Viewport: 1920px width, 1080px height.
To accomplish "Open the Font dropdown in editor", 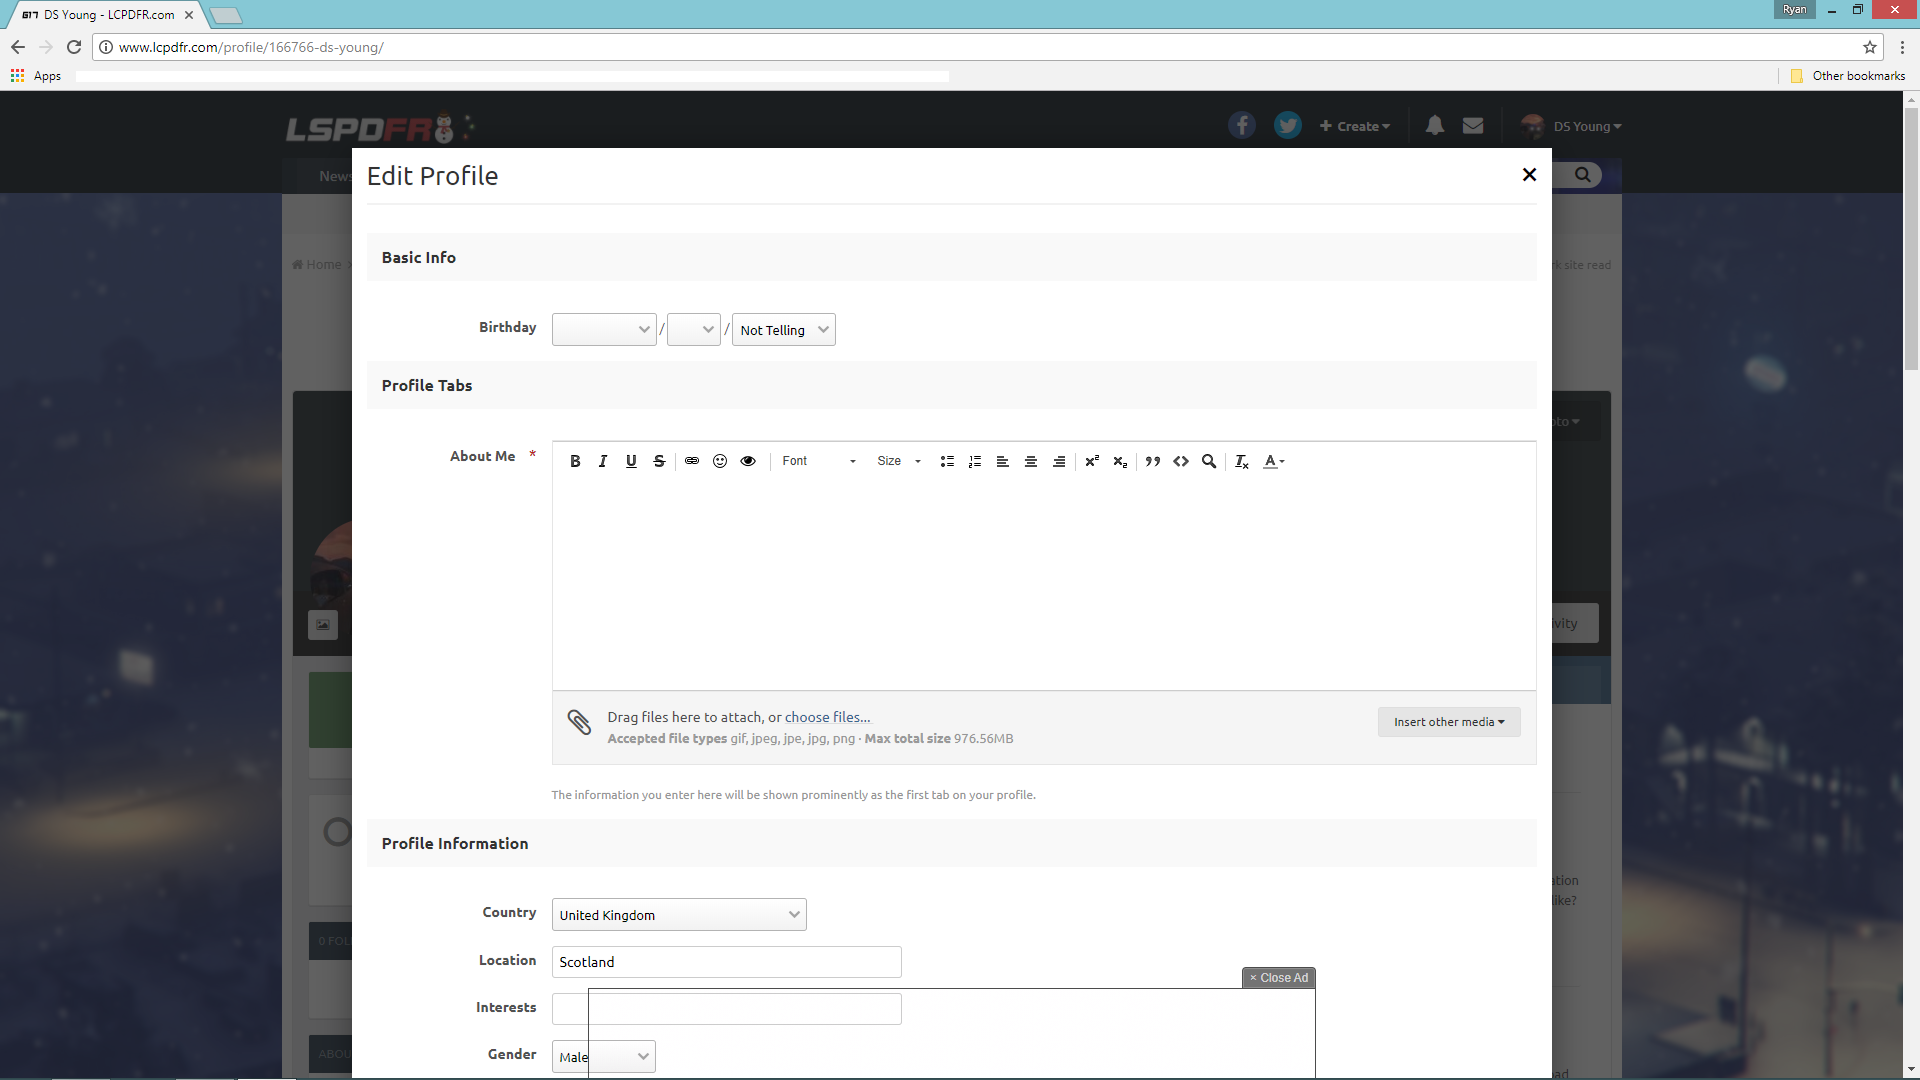I will click(x=819, y=461).
